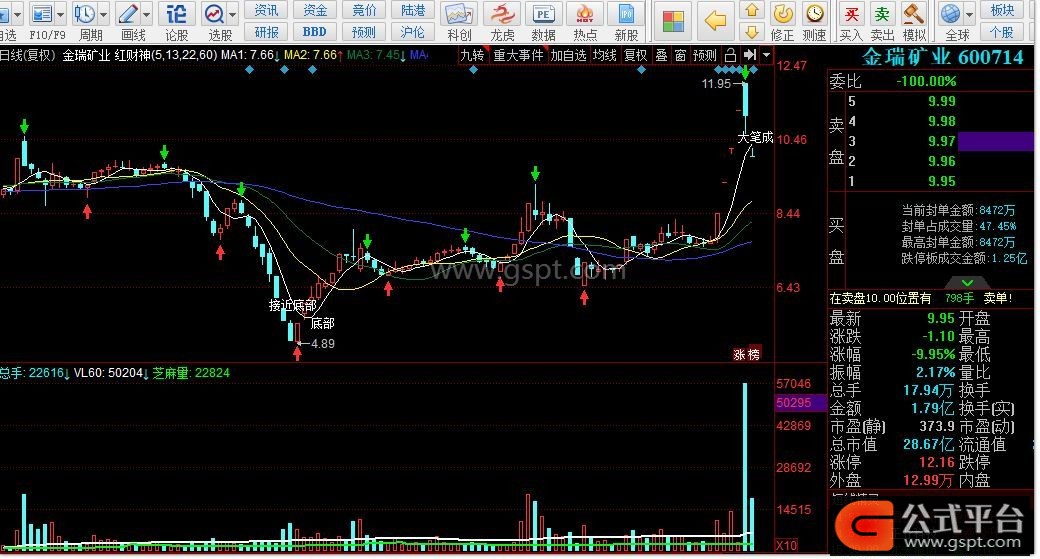Open the 沪伦 button
The width and height of the screenshot is (1040, 559).
point(413,32)
